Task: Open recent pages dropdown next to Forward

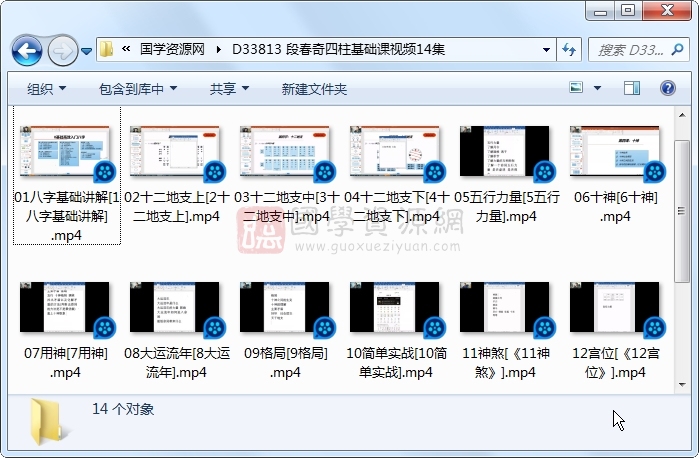Action: click(86, 51)
